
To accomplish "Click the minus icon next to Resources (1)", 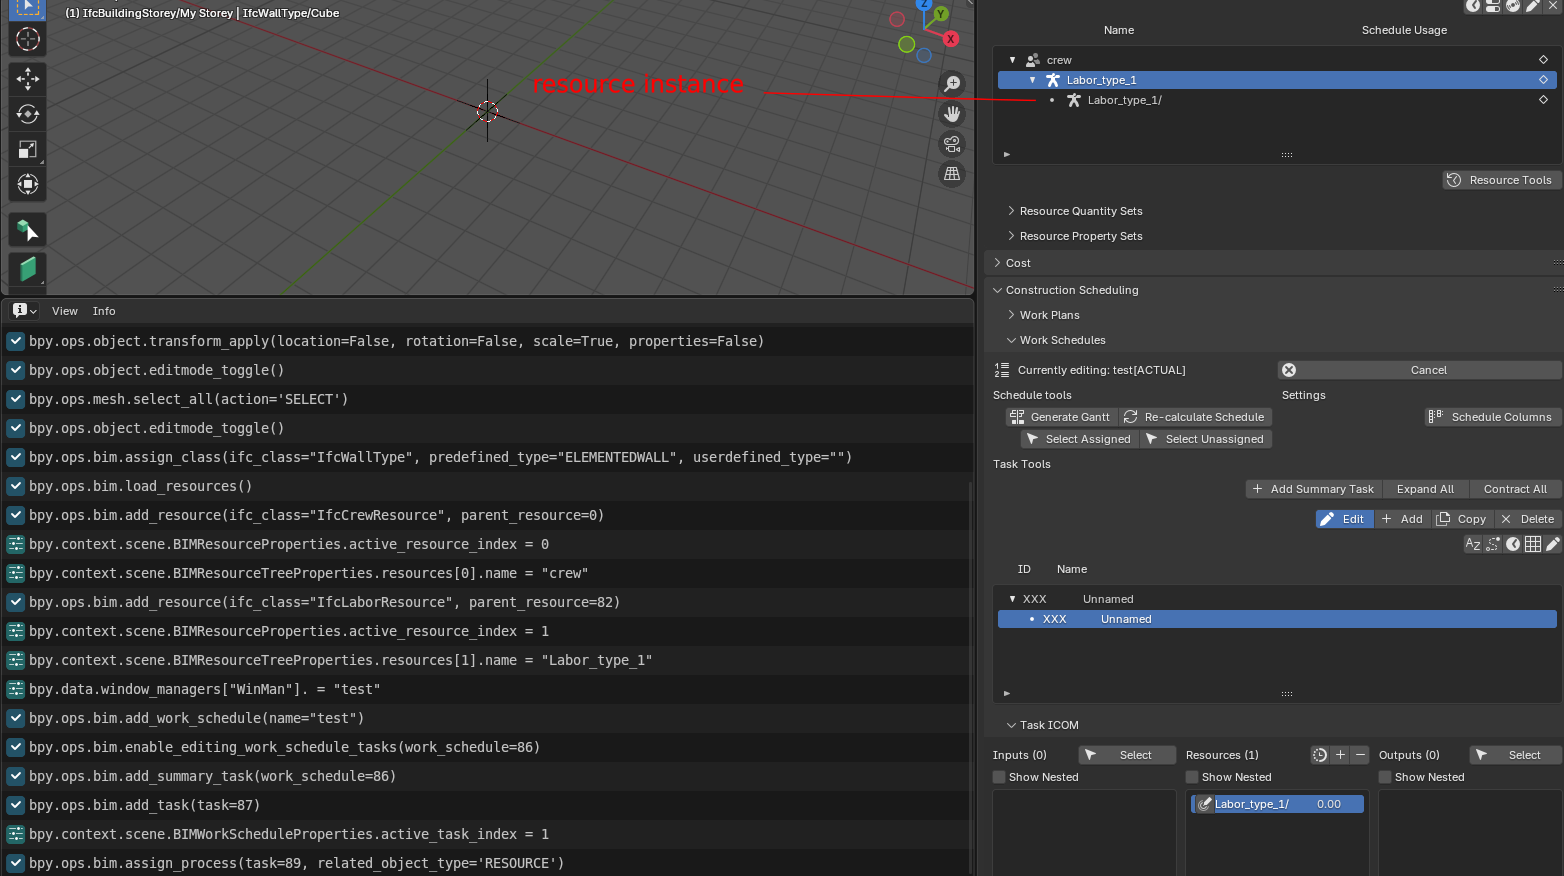I will pos(1360,755).
